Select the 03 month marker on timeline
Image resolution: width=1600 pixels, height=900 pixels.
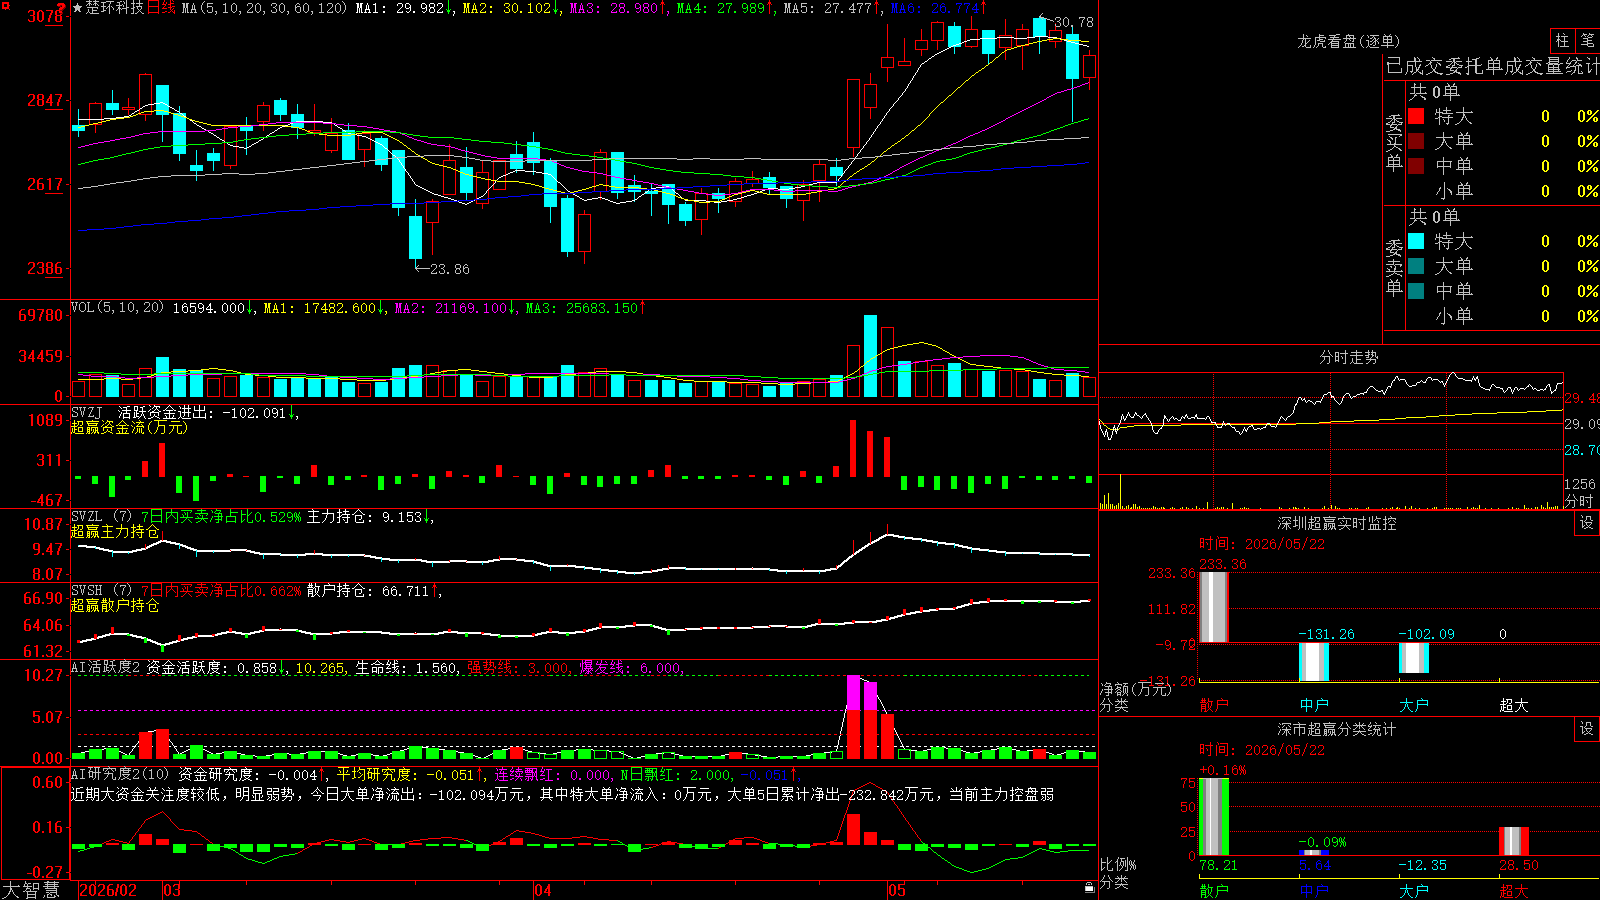172,890
